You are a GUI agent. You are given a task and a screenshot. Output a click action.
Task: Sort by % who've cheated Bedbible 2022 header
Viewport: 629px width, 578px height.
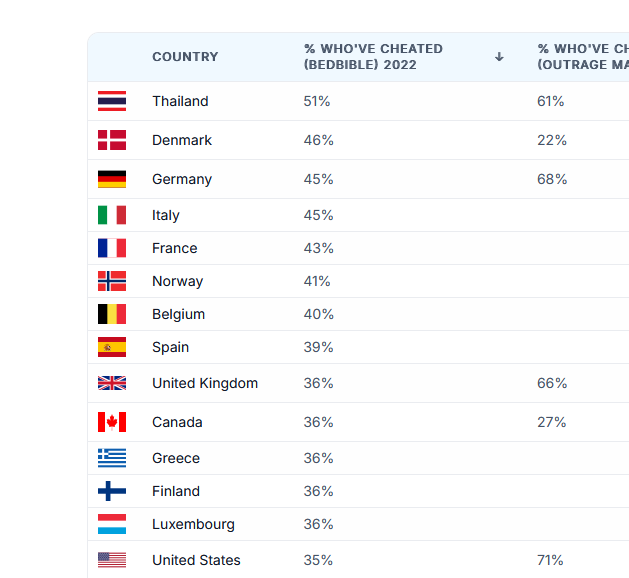tap(373, 57)
